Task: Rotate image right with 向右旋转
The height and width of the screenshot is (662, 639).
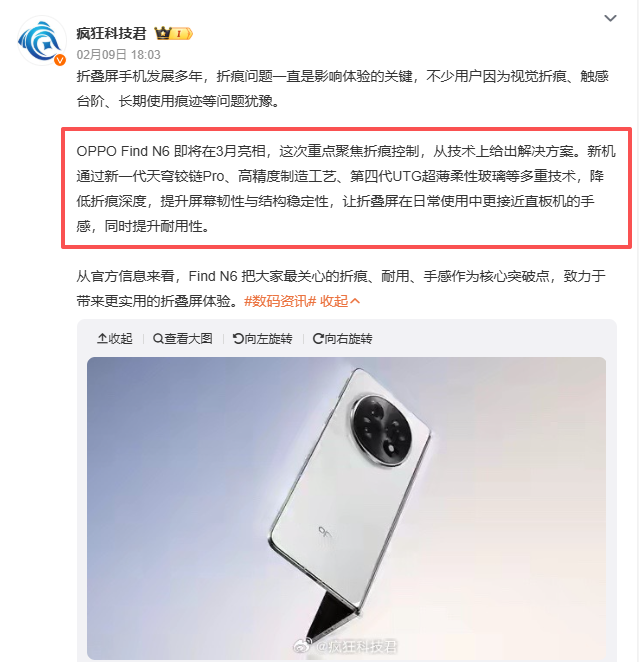Action: click(343, 339)
